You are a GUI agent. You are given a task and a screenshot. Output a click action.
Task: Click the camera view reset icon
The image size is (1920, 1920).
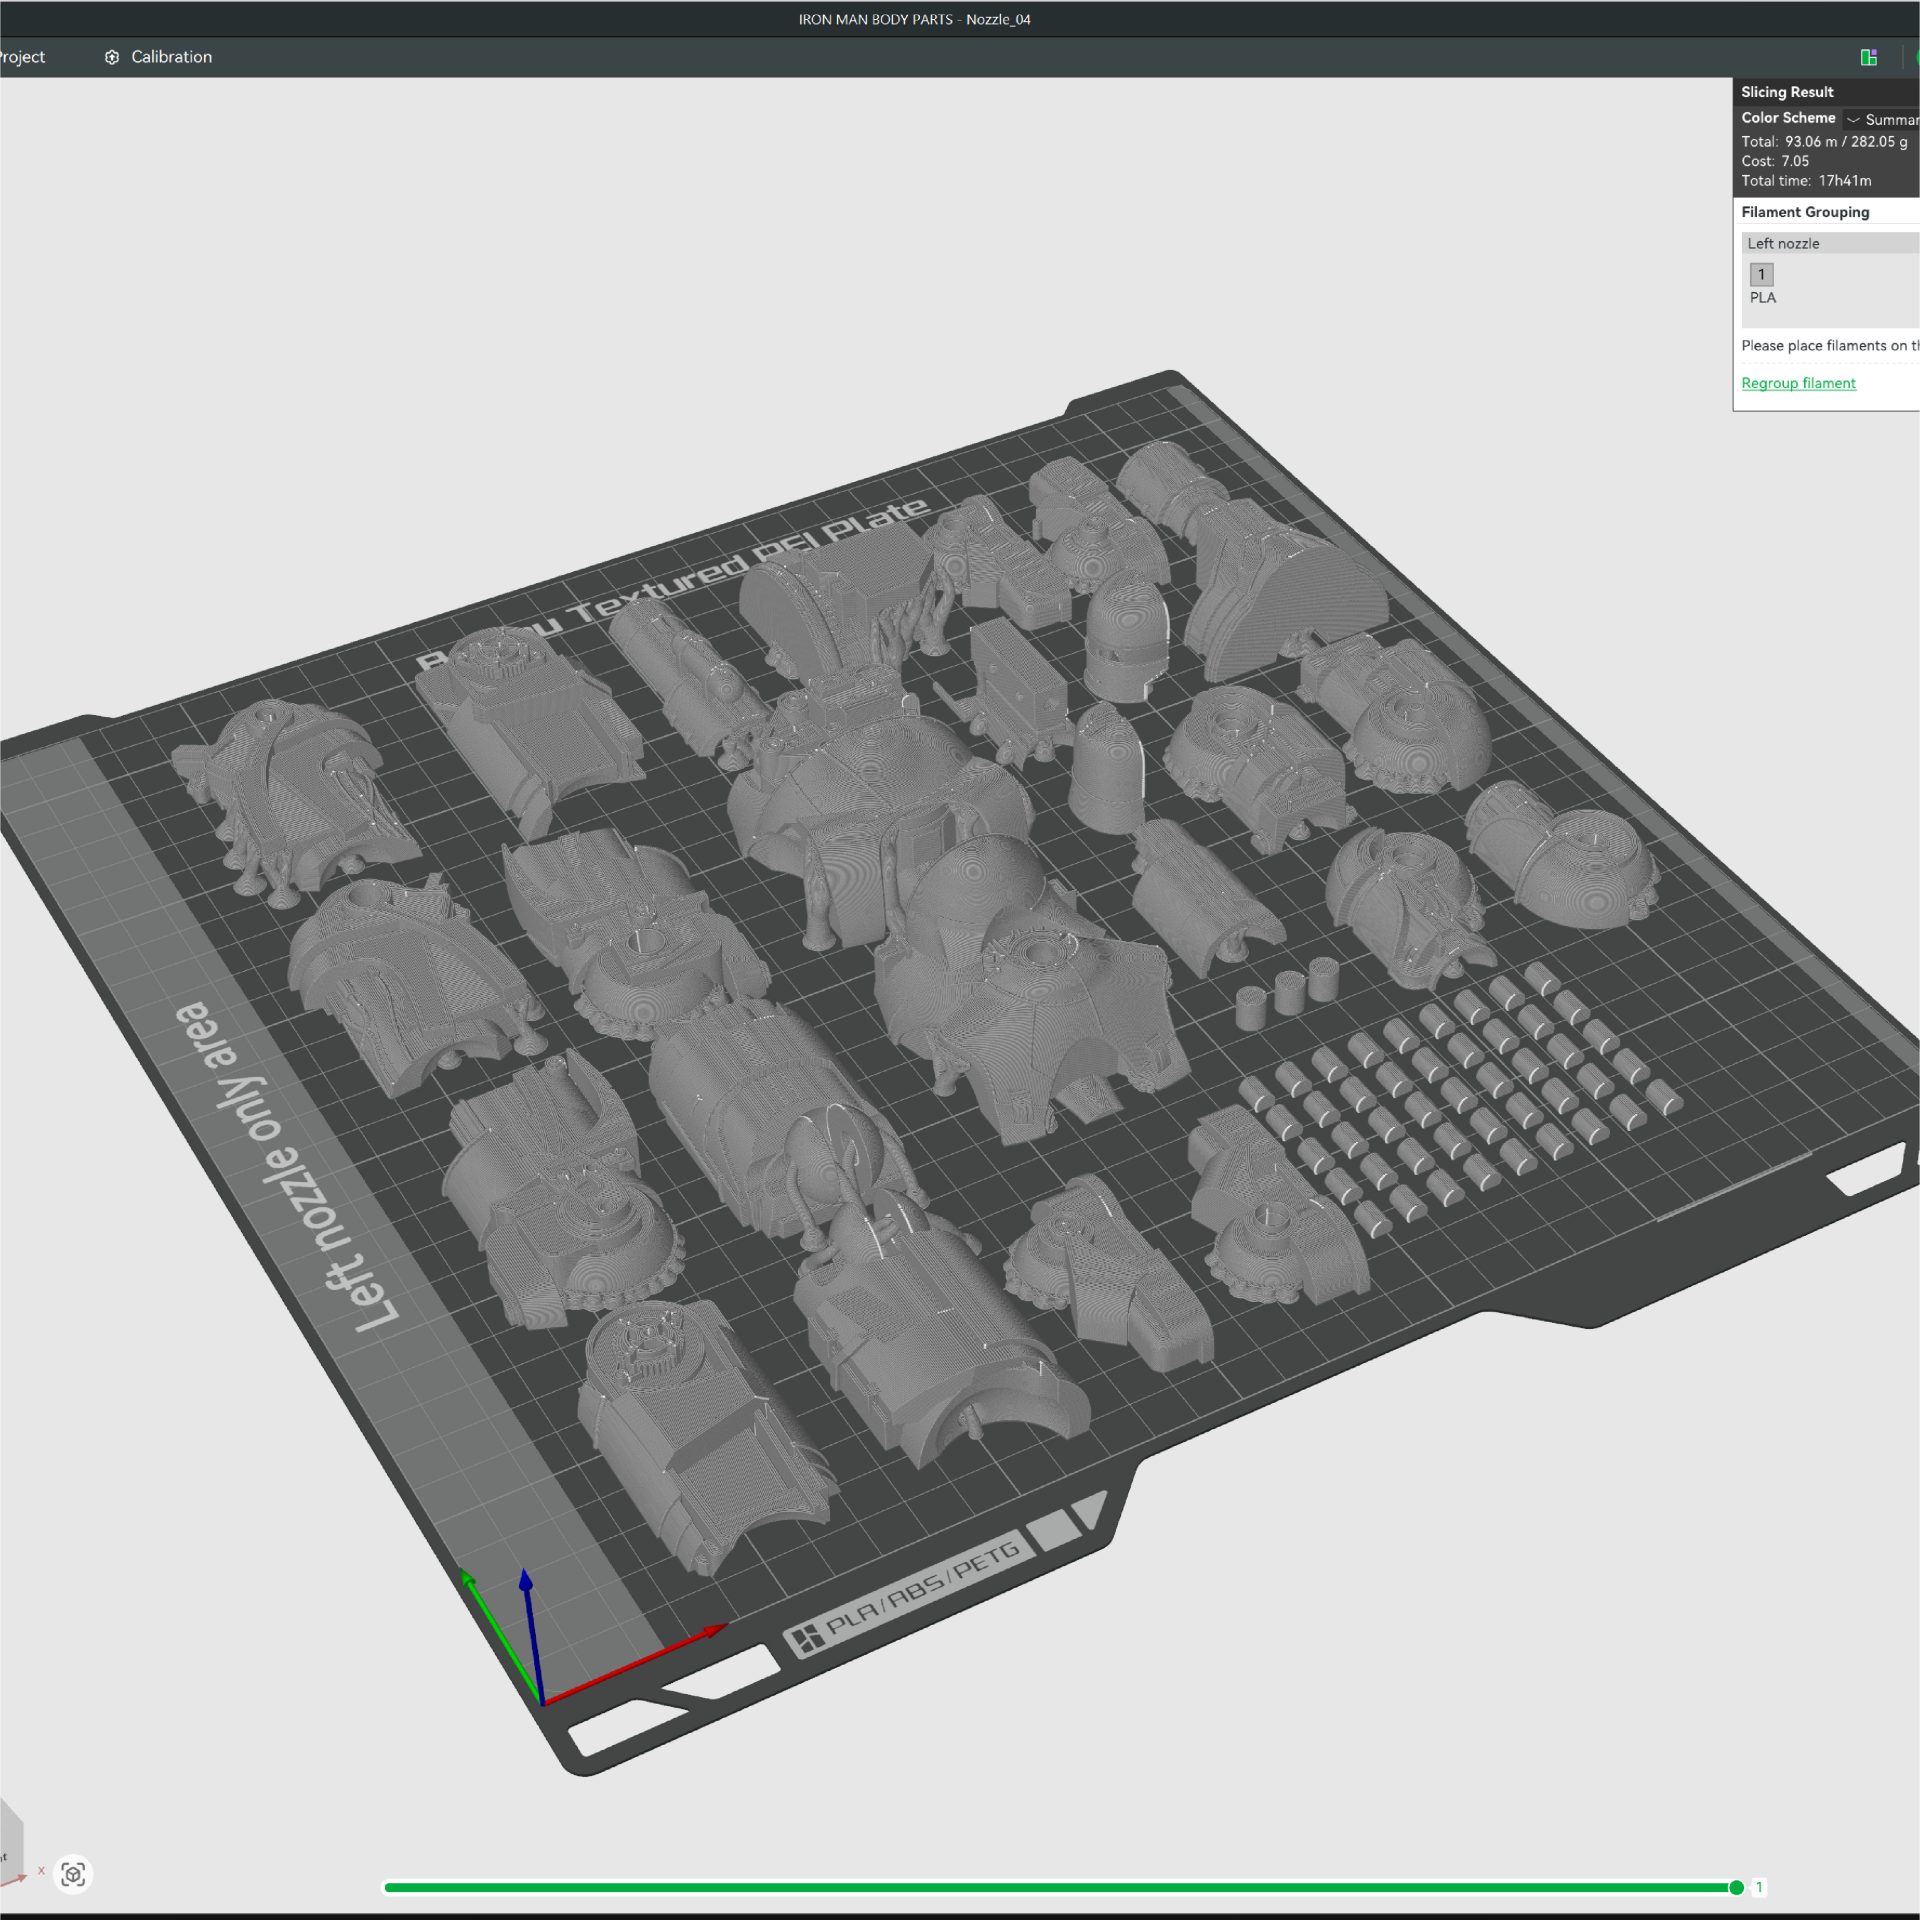[x=73, y=1873]
